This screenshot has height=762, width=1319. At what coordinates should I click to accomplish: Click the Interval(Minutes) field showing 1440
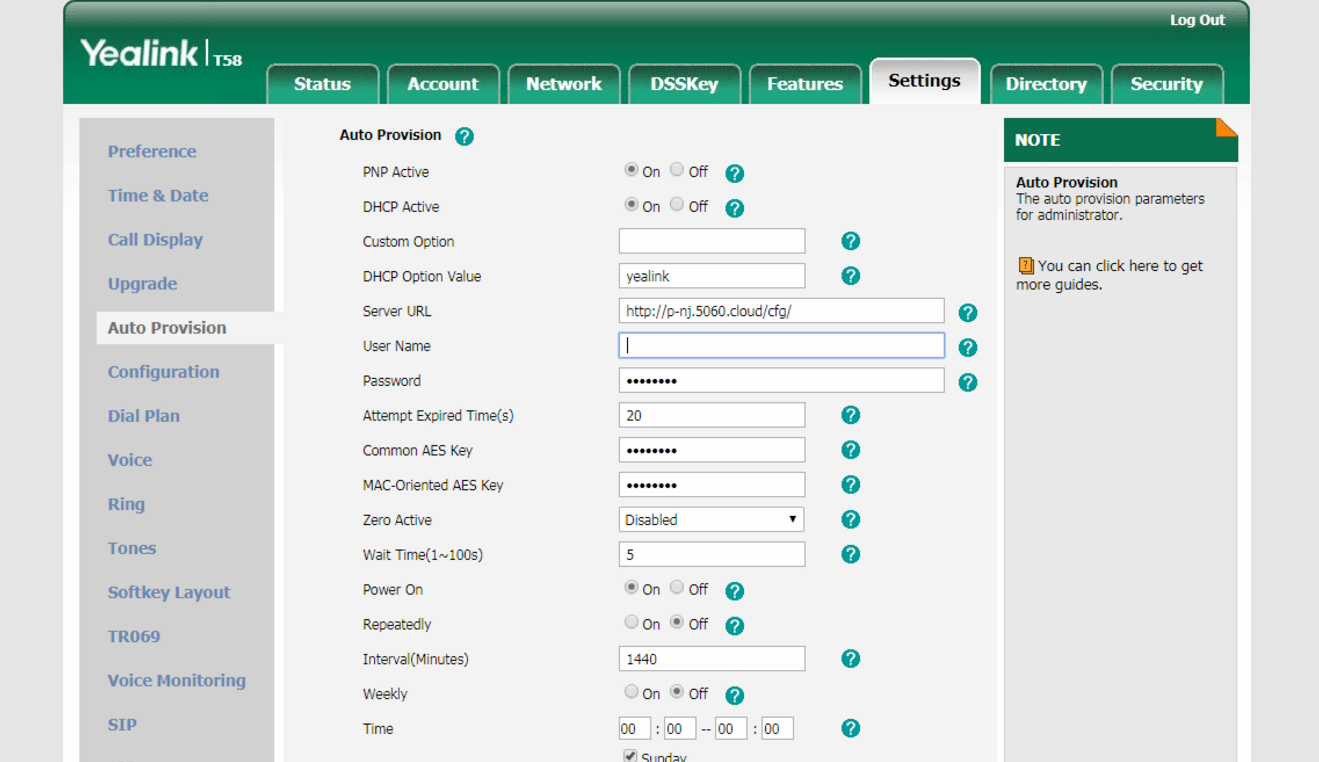tap(712, 659)
